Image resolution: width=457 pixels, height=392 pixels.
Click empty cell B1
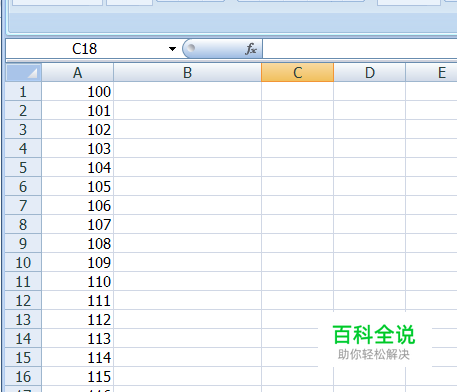tap(187, 91)
